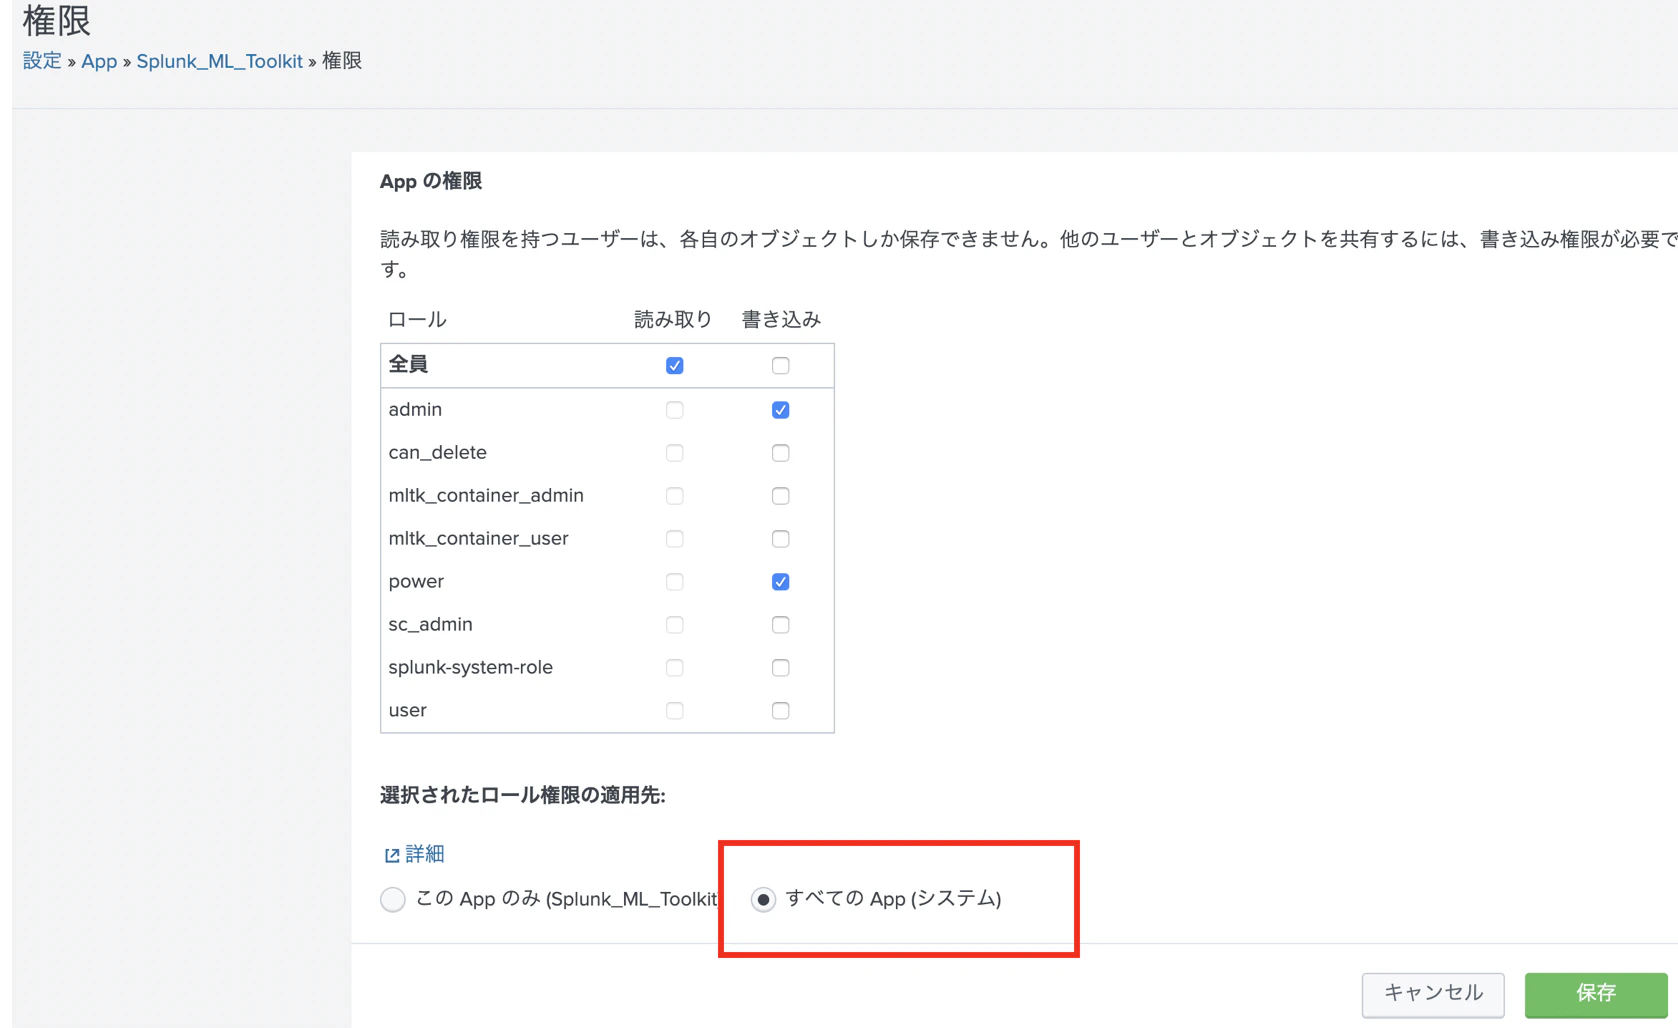Screen dimensions: 1678x1028
Task: Click the App の権限 heading
Action: coord(431,182)
